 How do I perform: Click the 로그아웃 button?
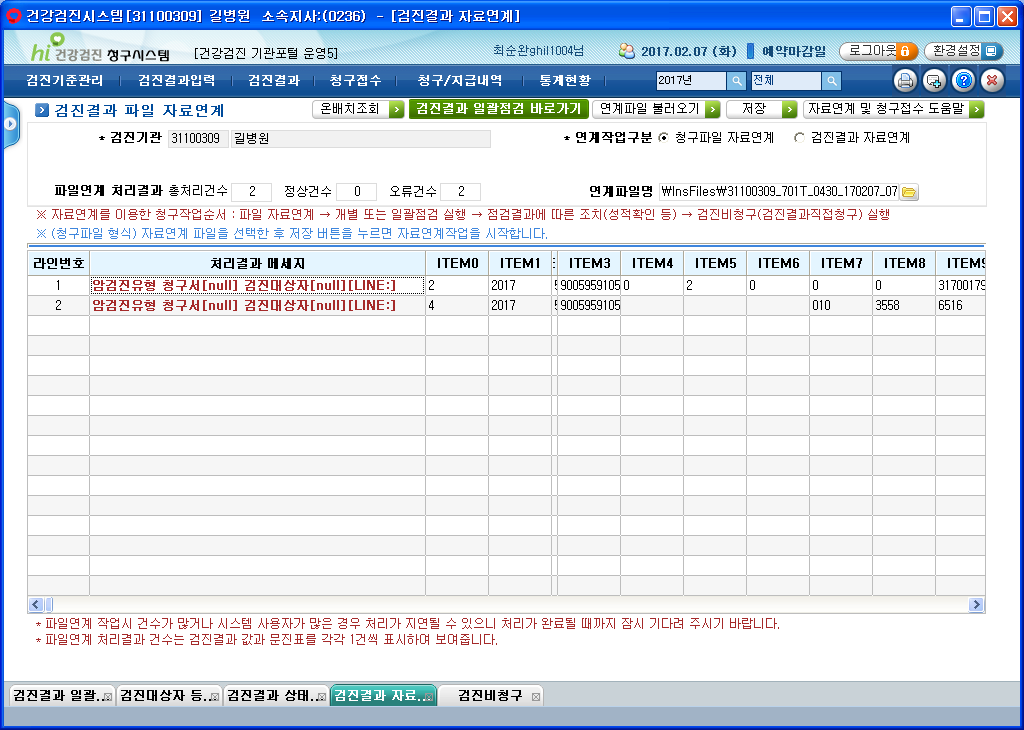878,51
